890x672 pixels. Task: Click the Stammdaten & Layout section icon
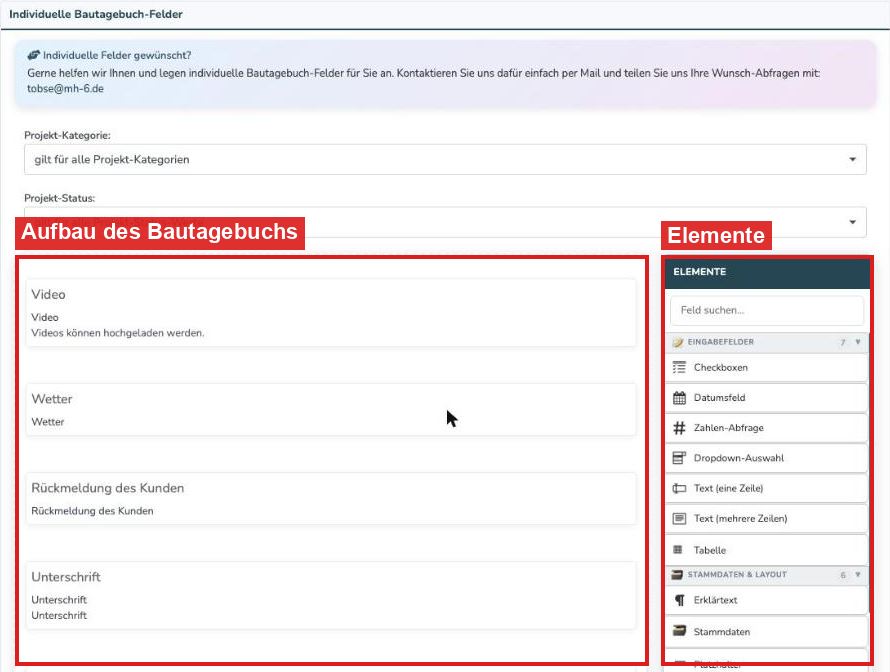tap(677, 574)
